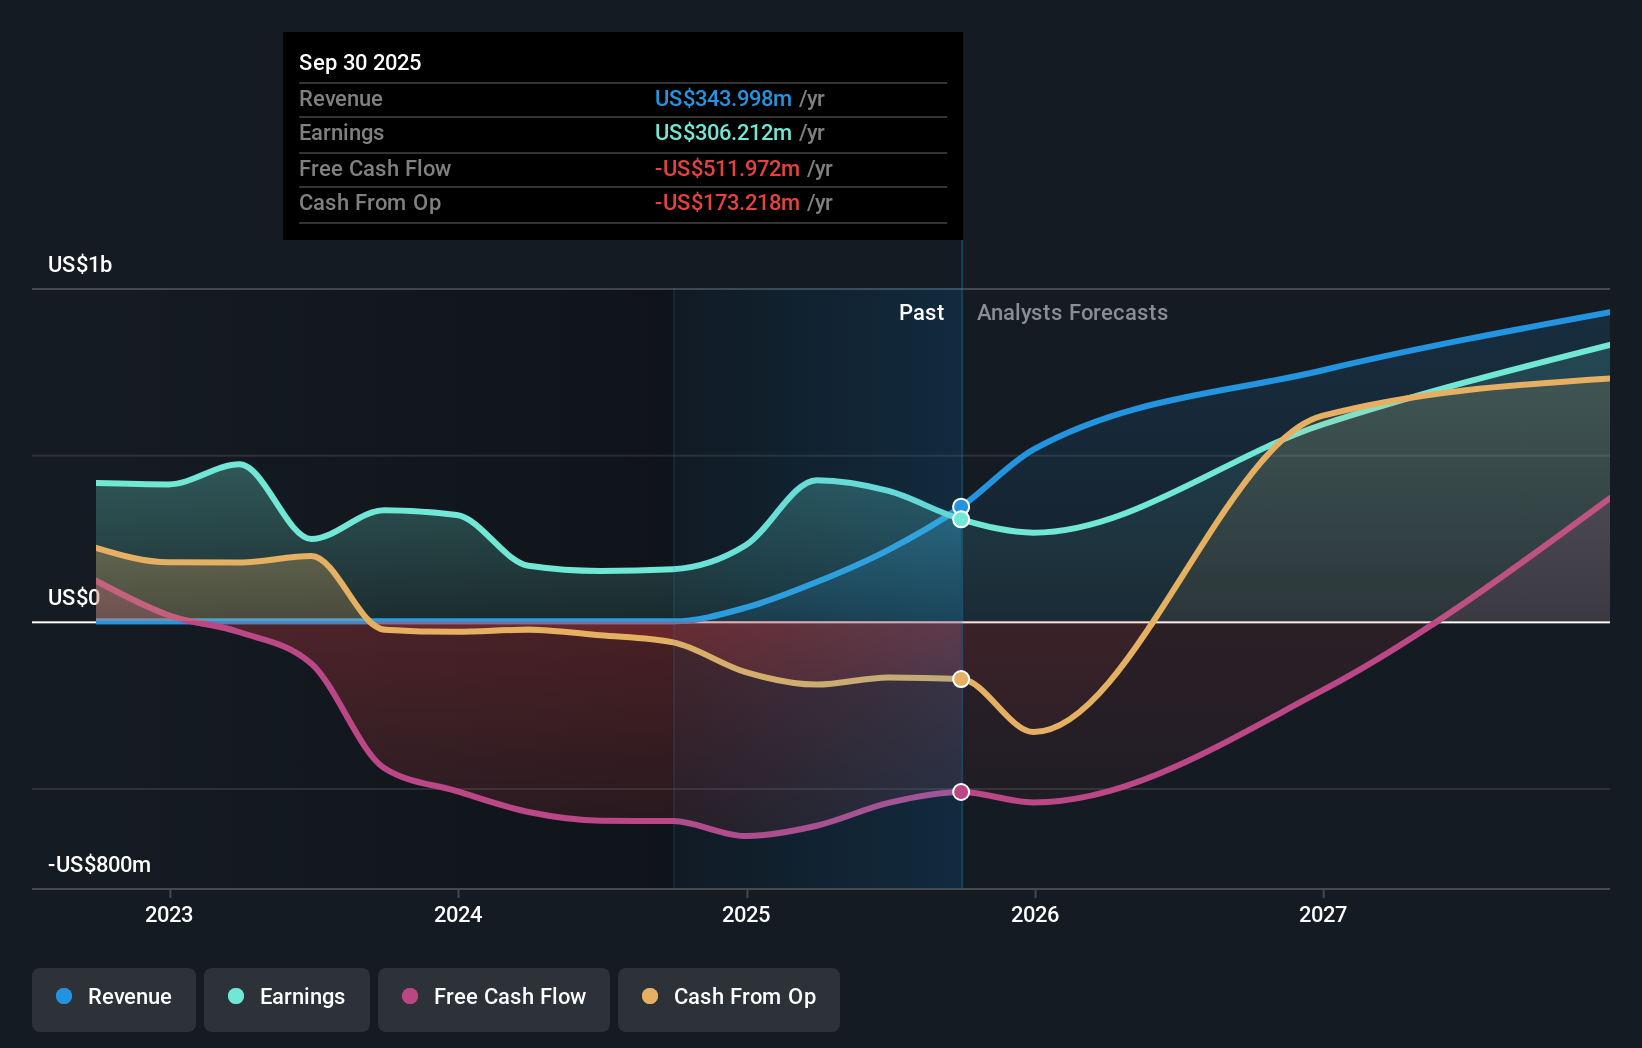Toggle the Earnings series off
This screenshot has width=1642, height=1048.
[286, 997]
